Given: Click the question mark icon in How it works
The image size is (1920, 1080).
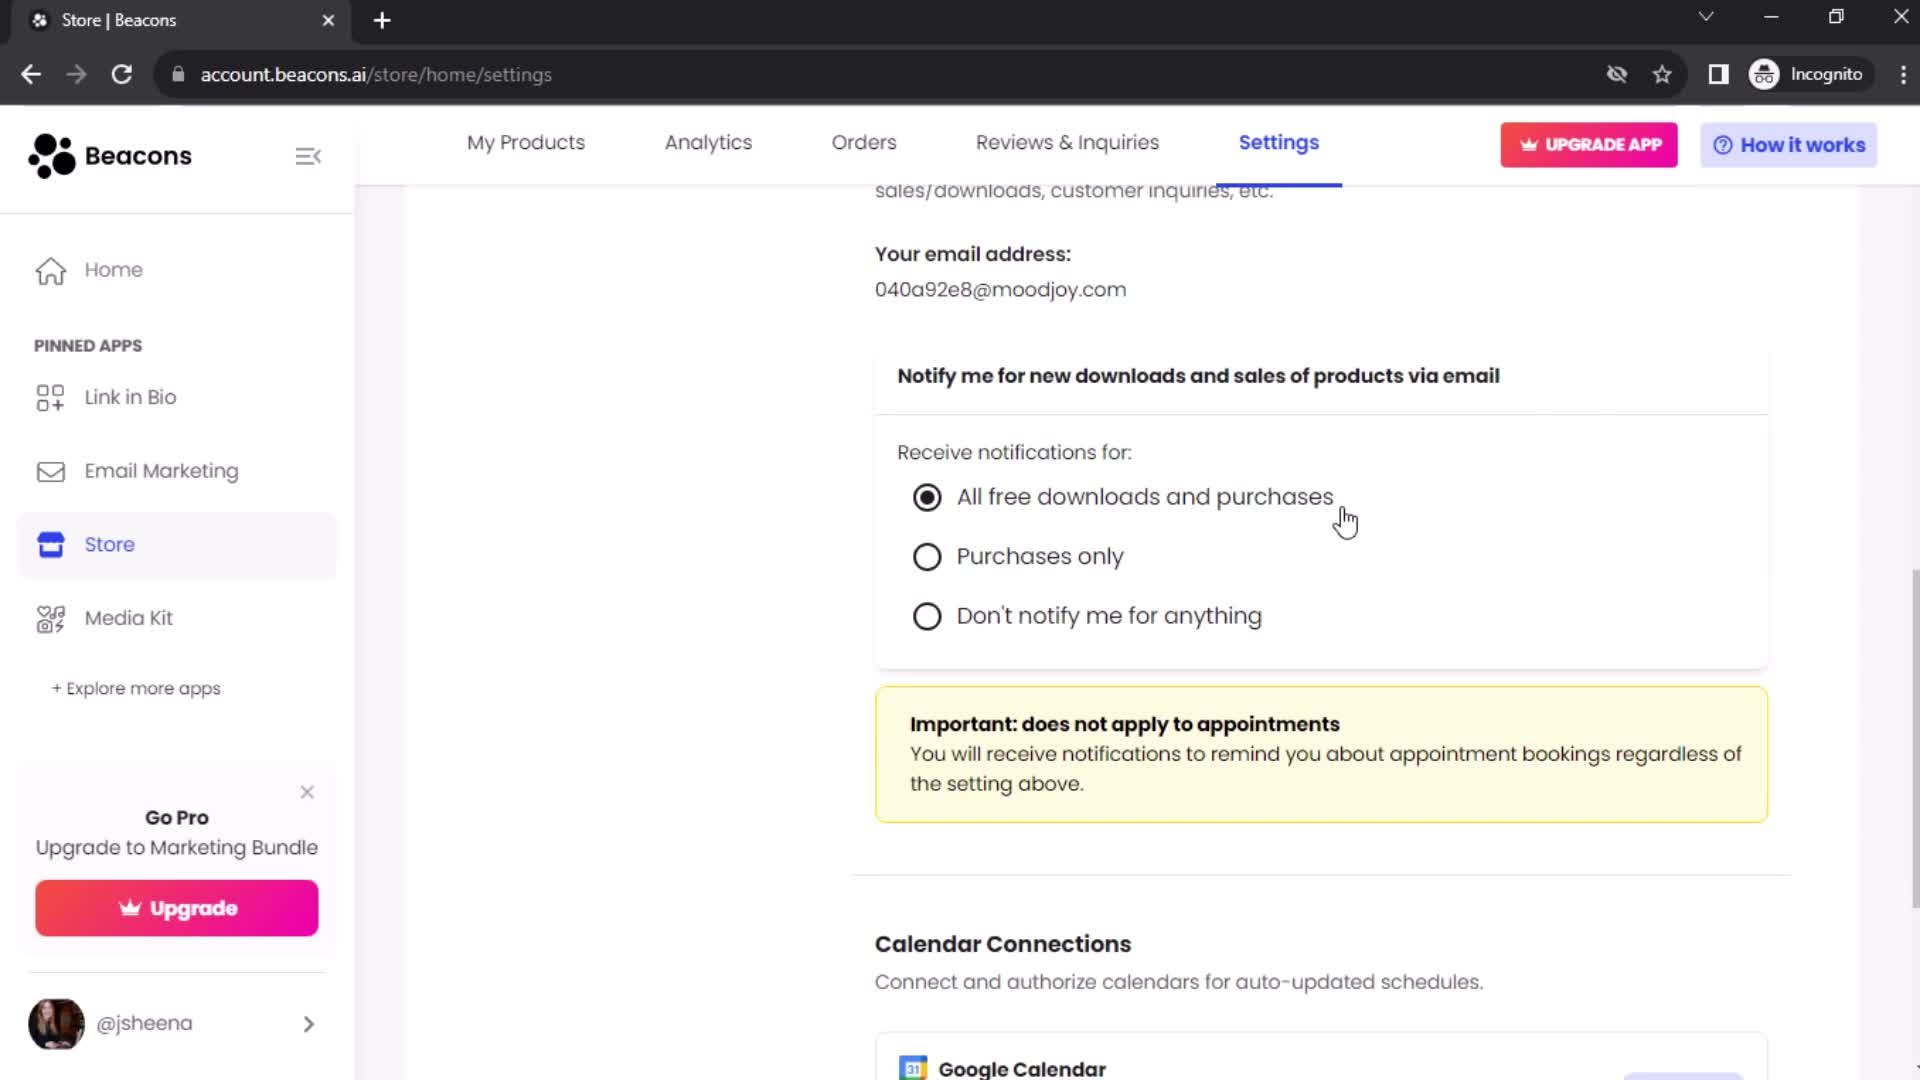Looking at the screenshot, I should tap(1722, 145).
